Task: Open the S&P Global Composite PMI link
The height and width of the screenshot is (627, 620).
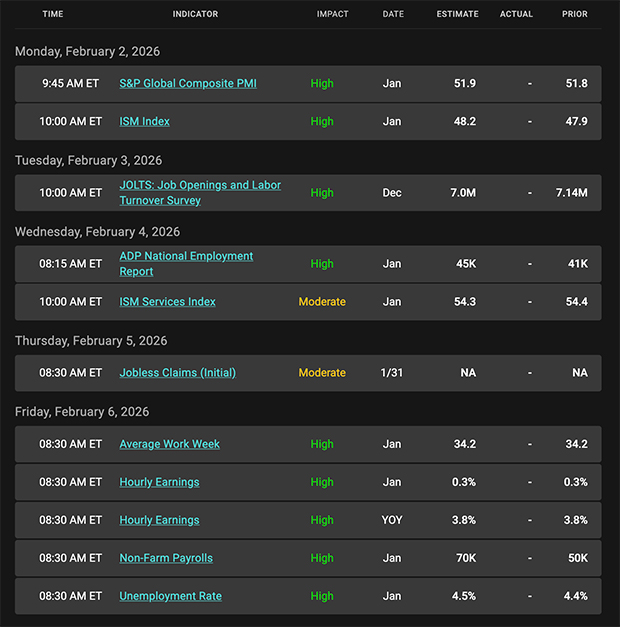Action: click(188, 84)
